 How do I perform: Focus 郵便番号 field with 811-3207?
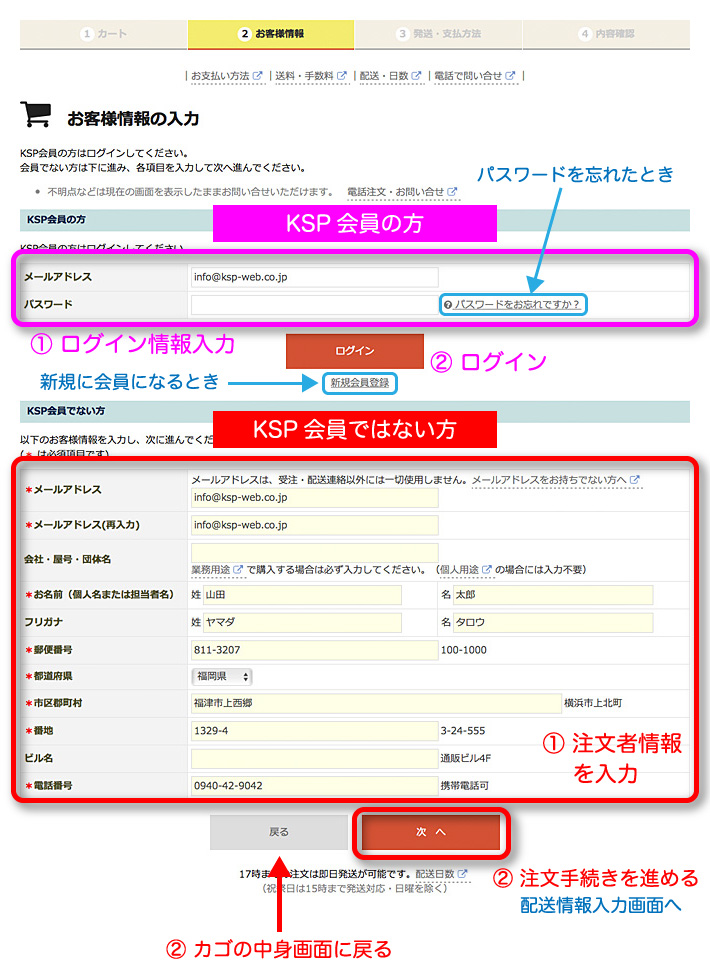pos(314,650)
